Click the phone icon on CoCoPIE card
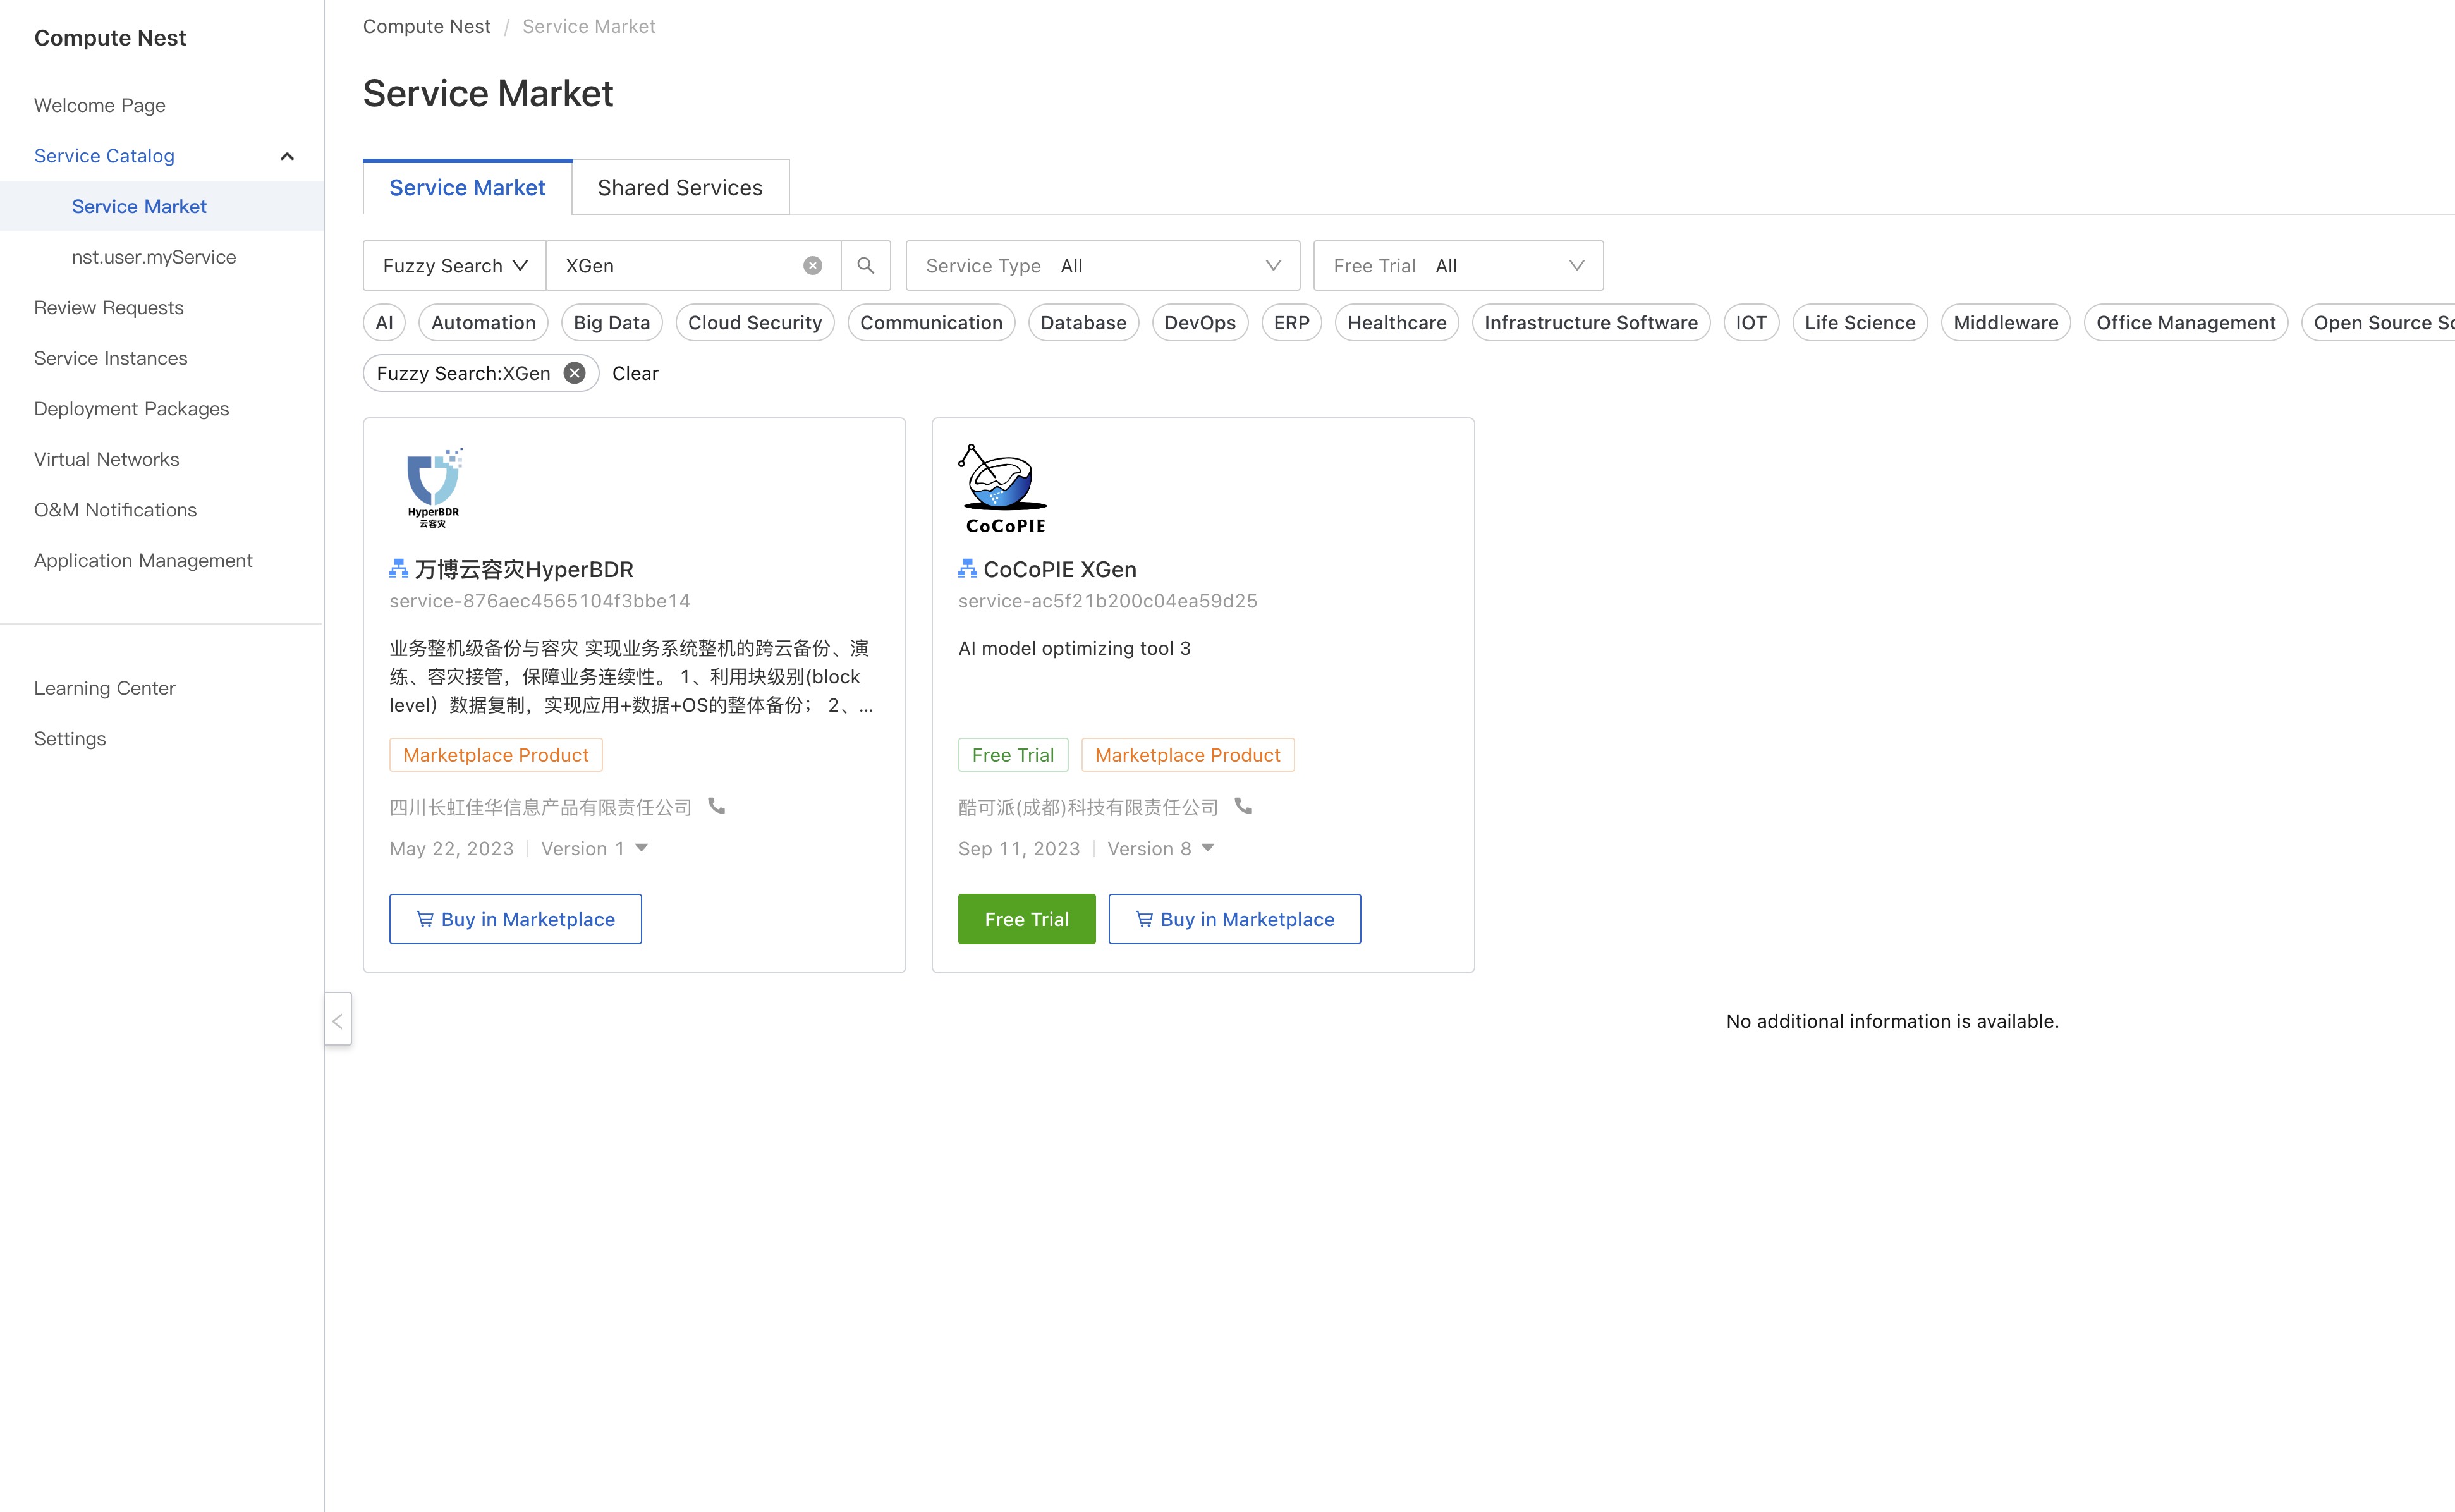Viewport: 2455px width, 1512px height. [1243, 806]
